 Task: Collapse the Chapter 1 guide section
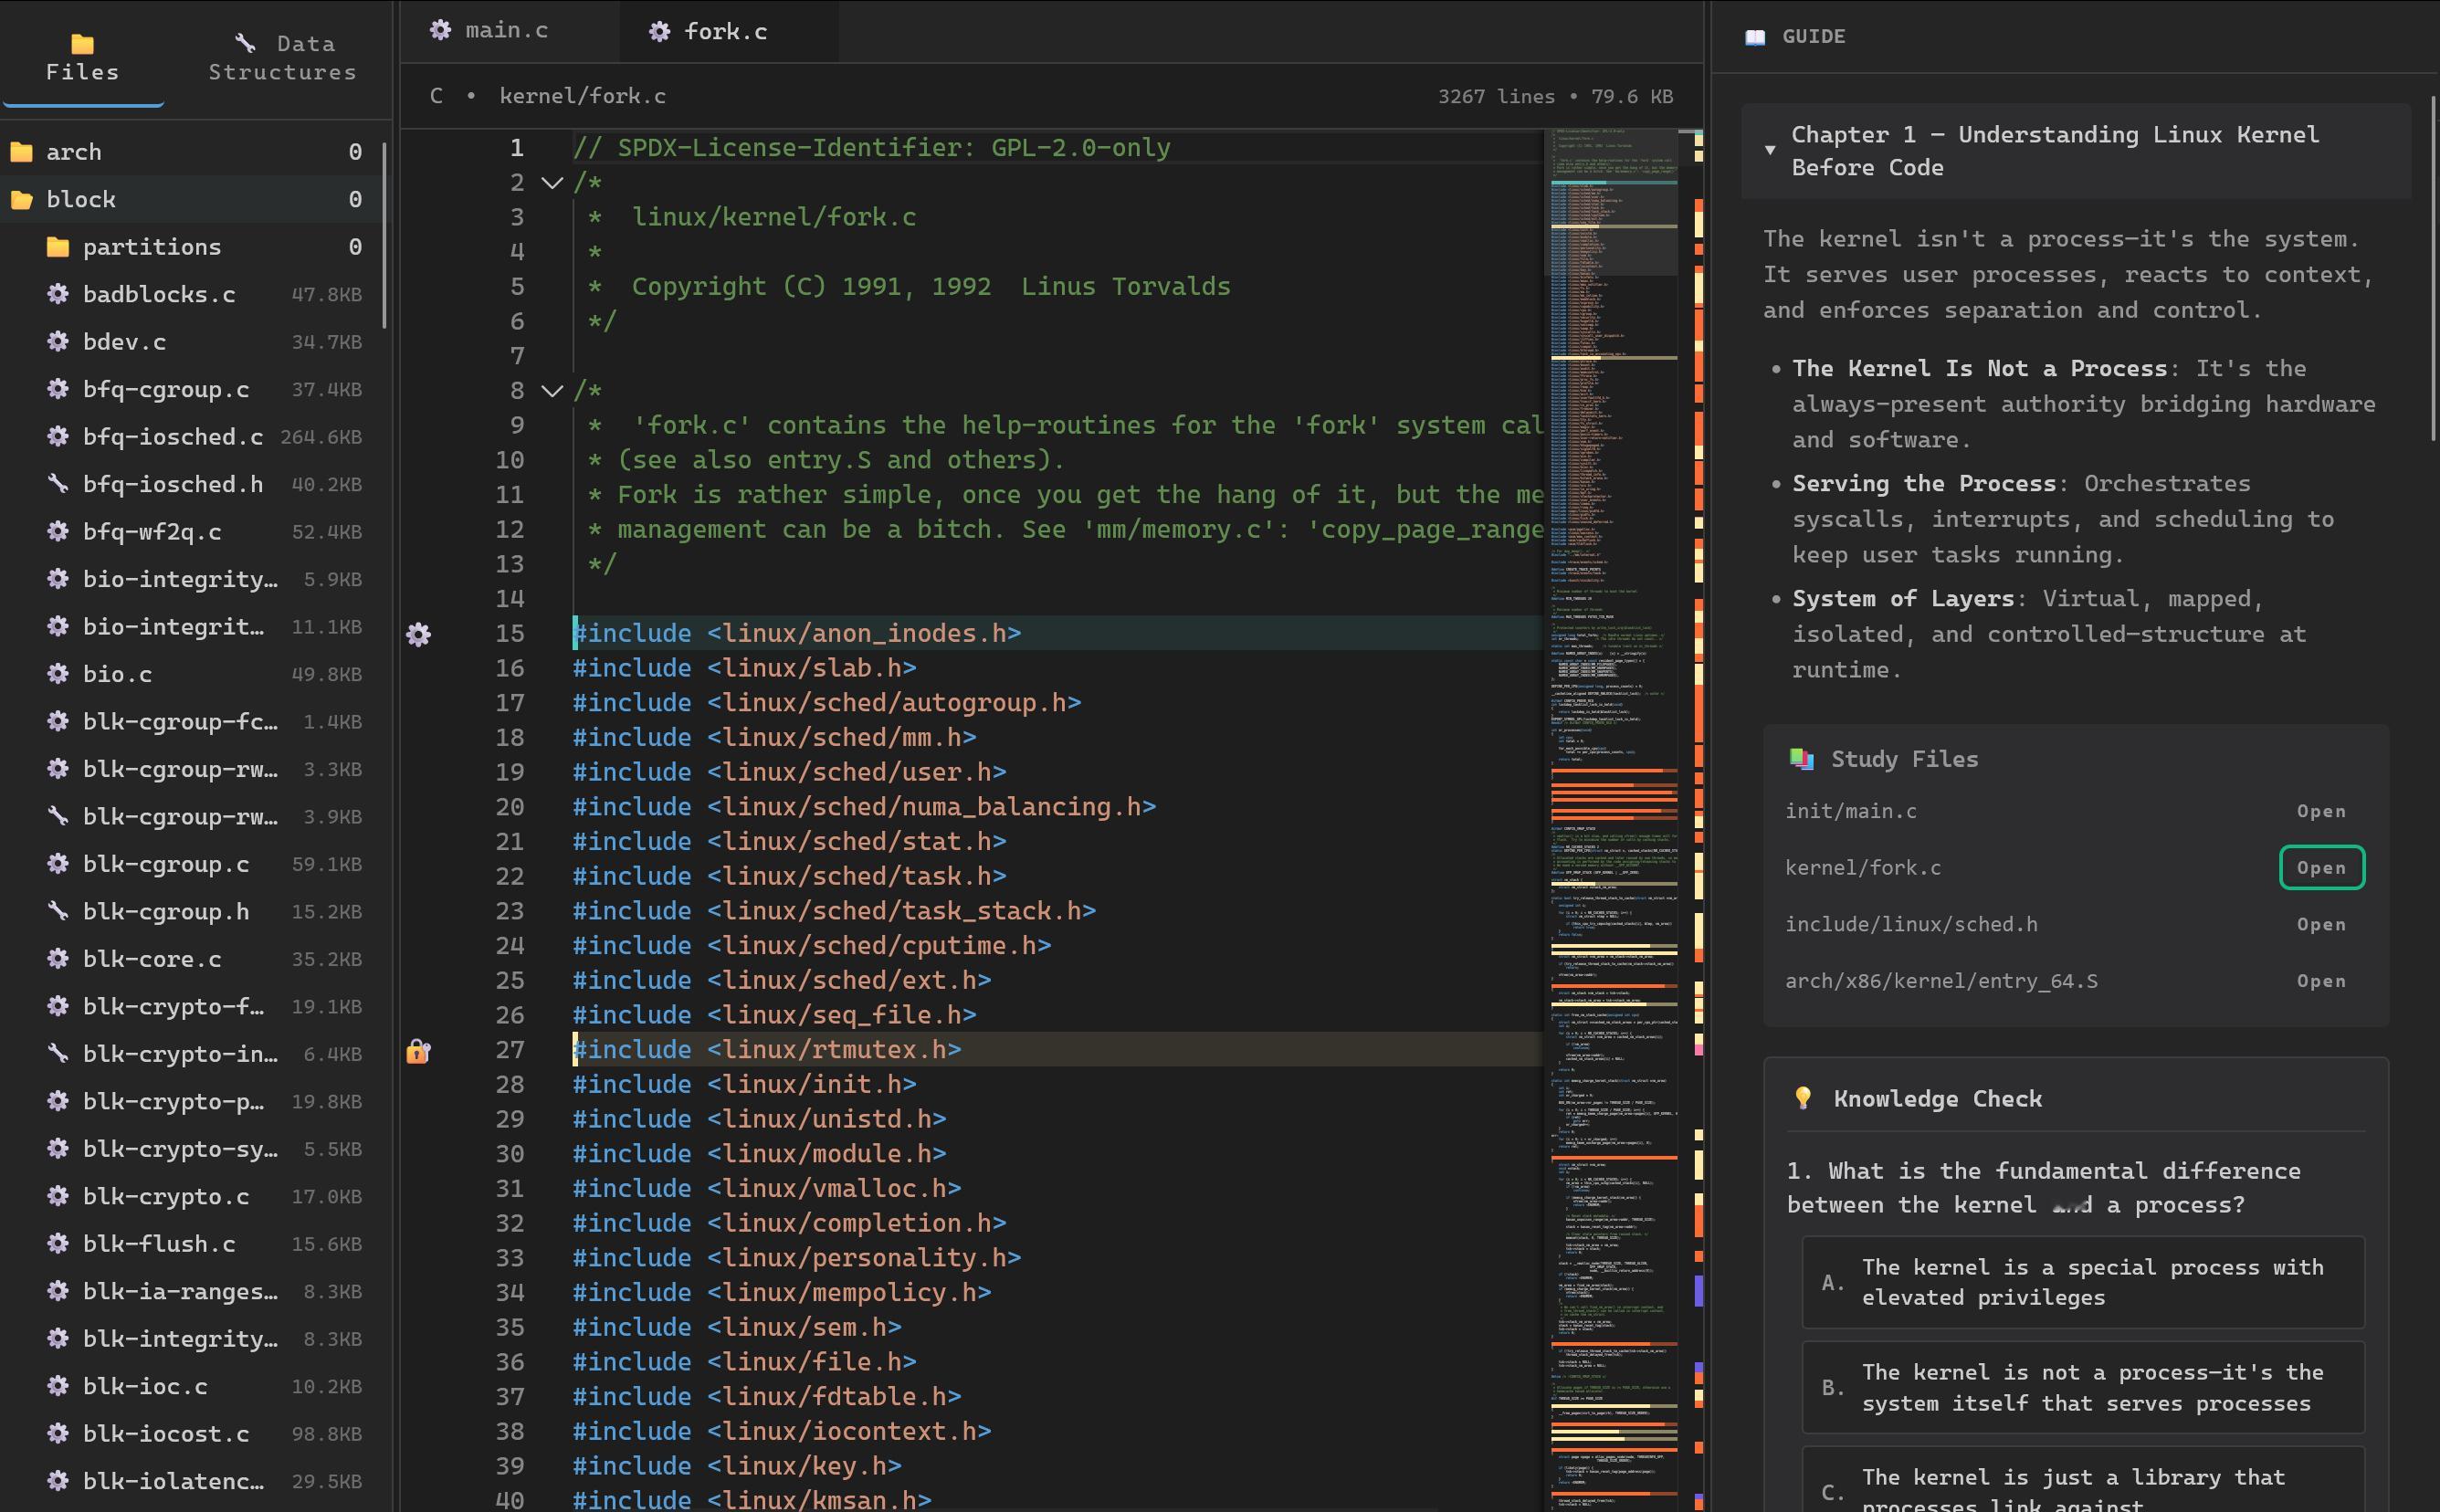tap(1770, 149)
